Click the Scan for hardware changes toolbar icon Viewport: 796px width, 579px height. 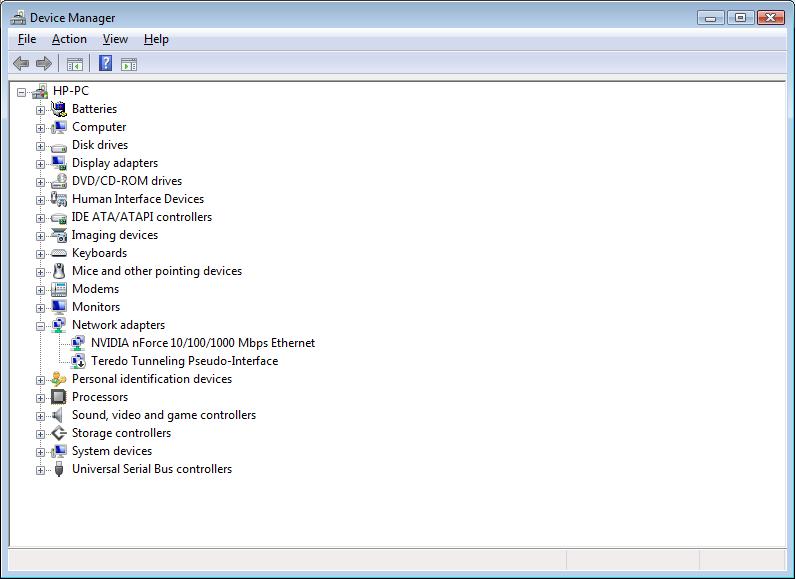pos(129,64)
